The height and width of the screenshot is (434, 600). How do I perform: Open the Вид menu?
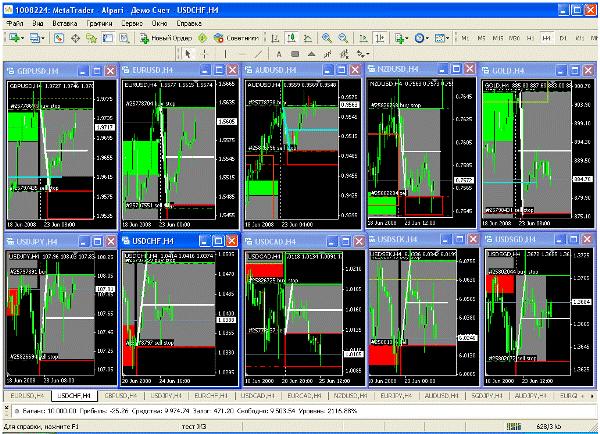pyautogui.click(x=38, y=23)
